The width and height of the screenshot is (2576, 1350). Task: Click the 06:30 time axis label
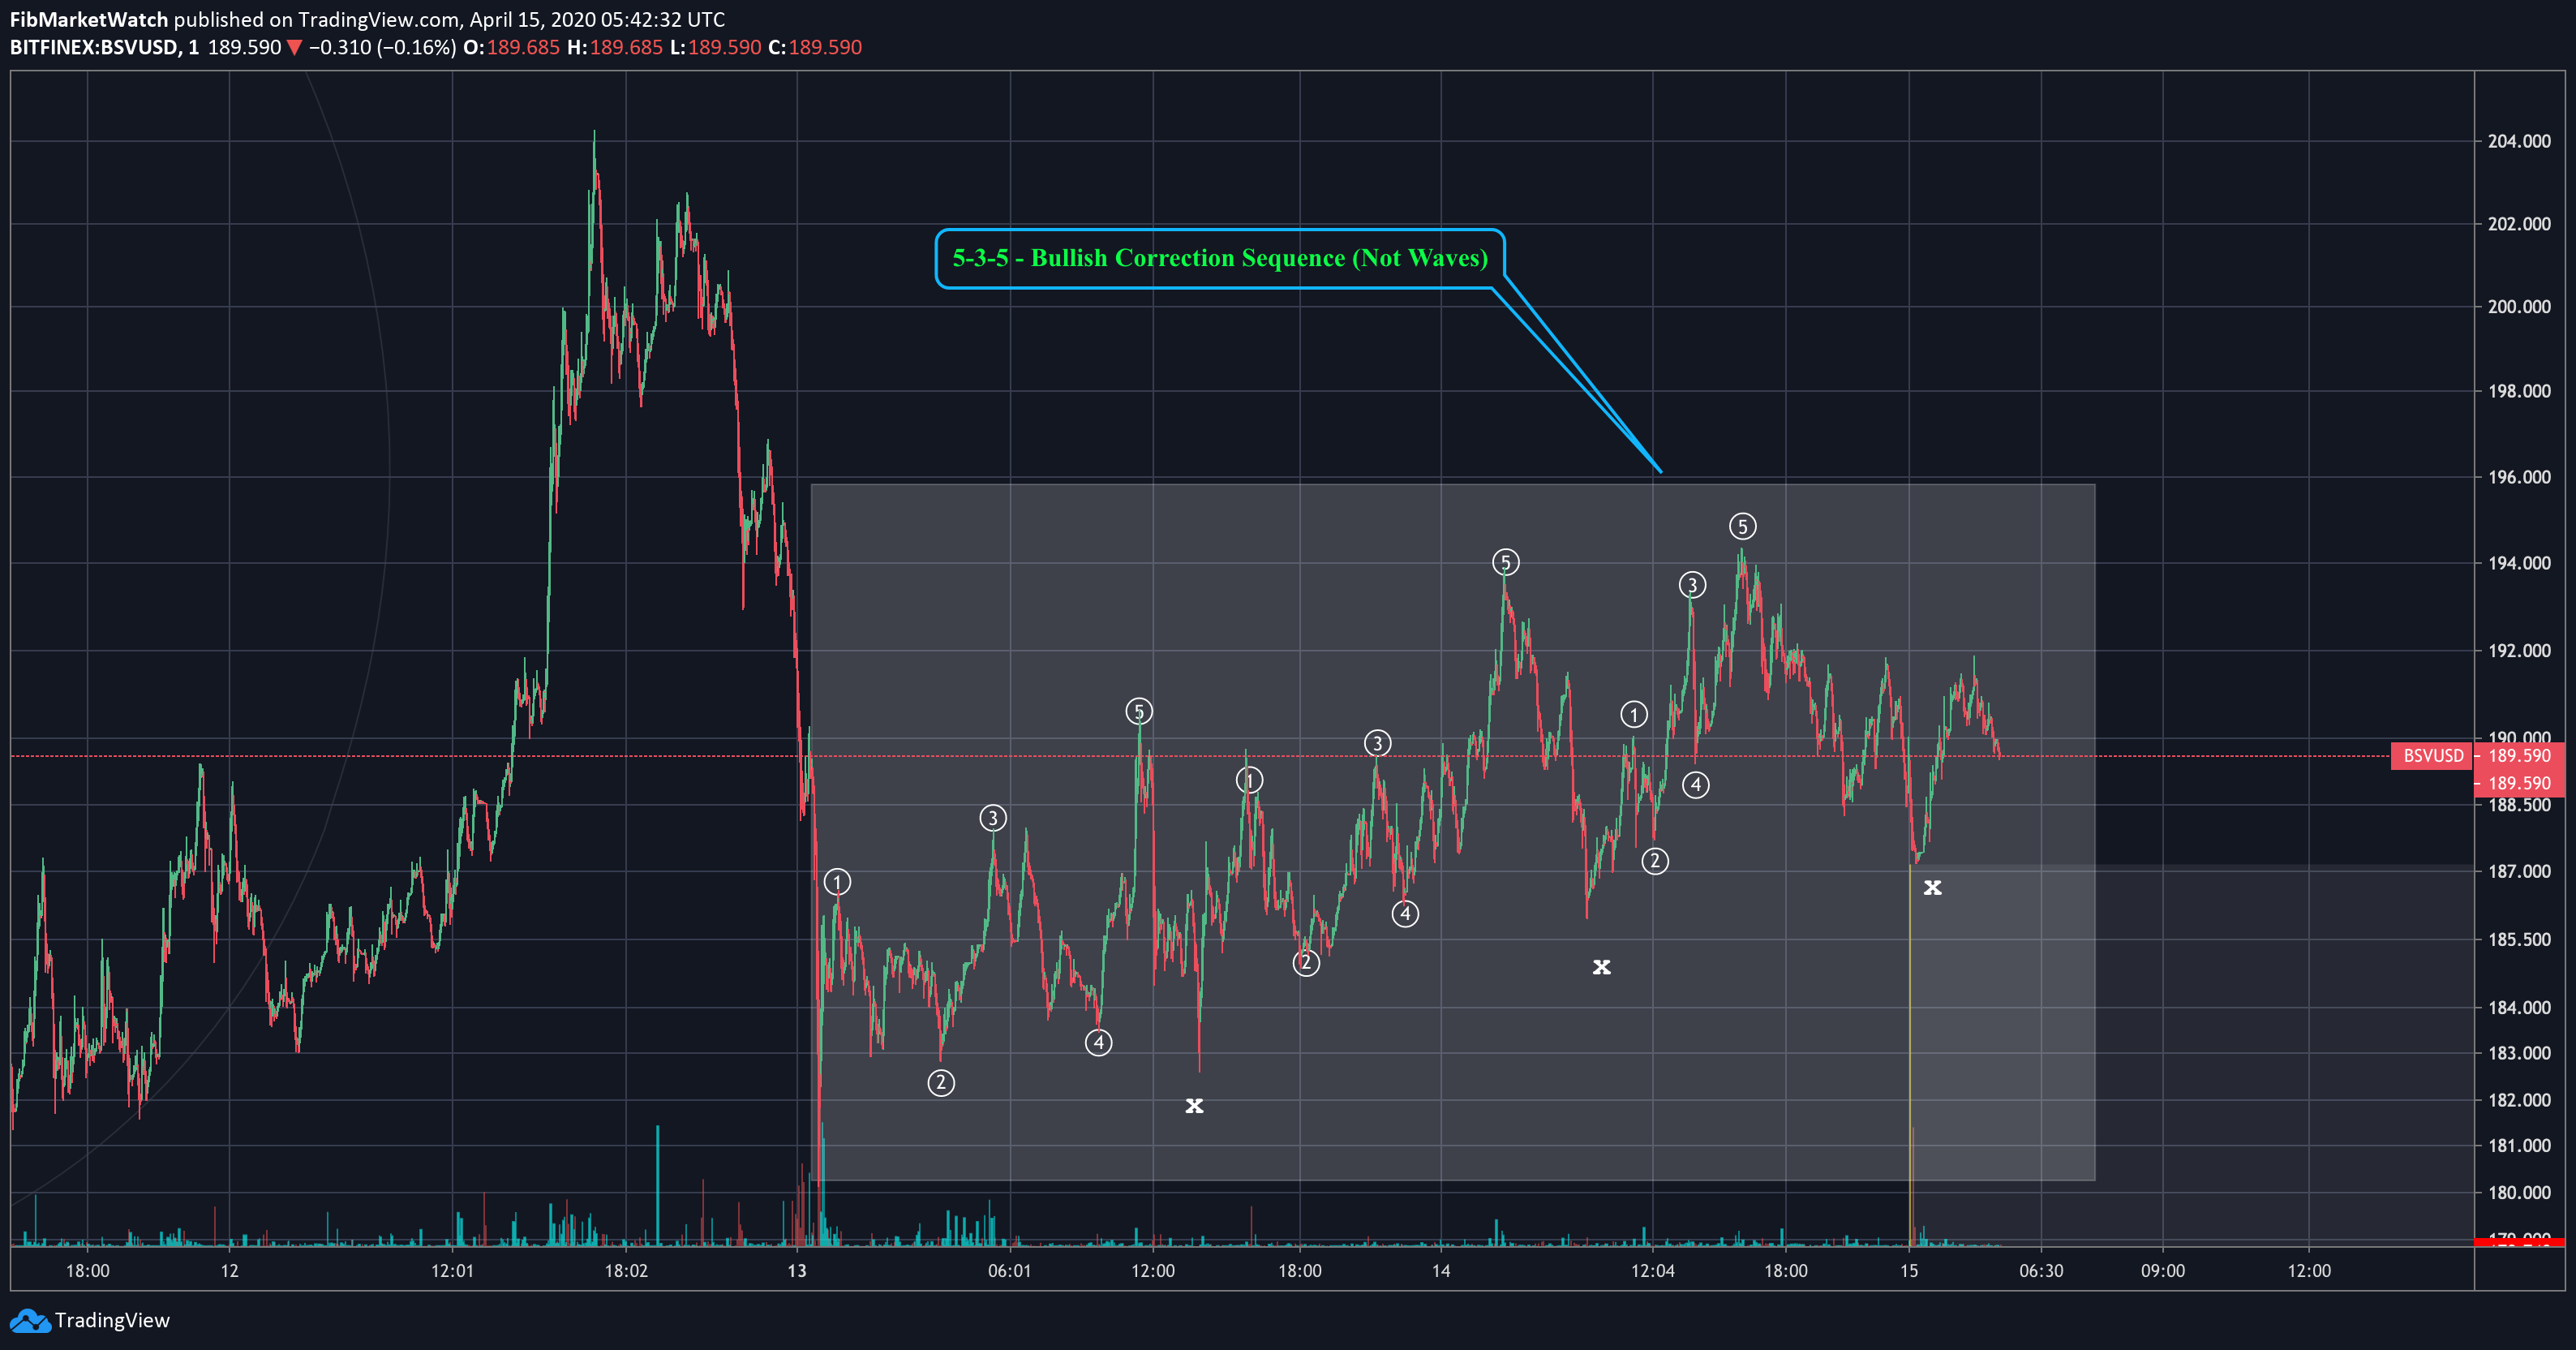click(2041, 1271)
